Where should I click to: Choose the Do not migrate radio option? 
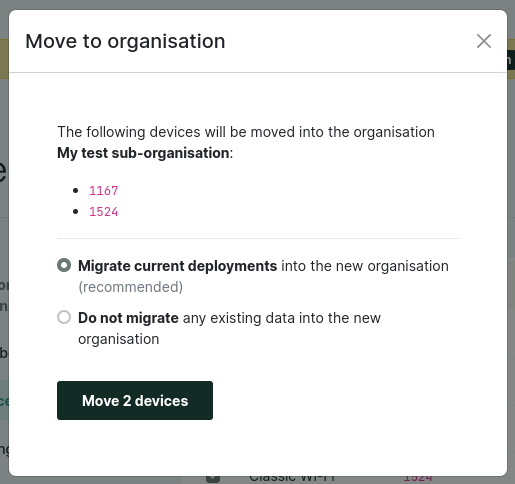point(64,317)
